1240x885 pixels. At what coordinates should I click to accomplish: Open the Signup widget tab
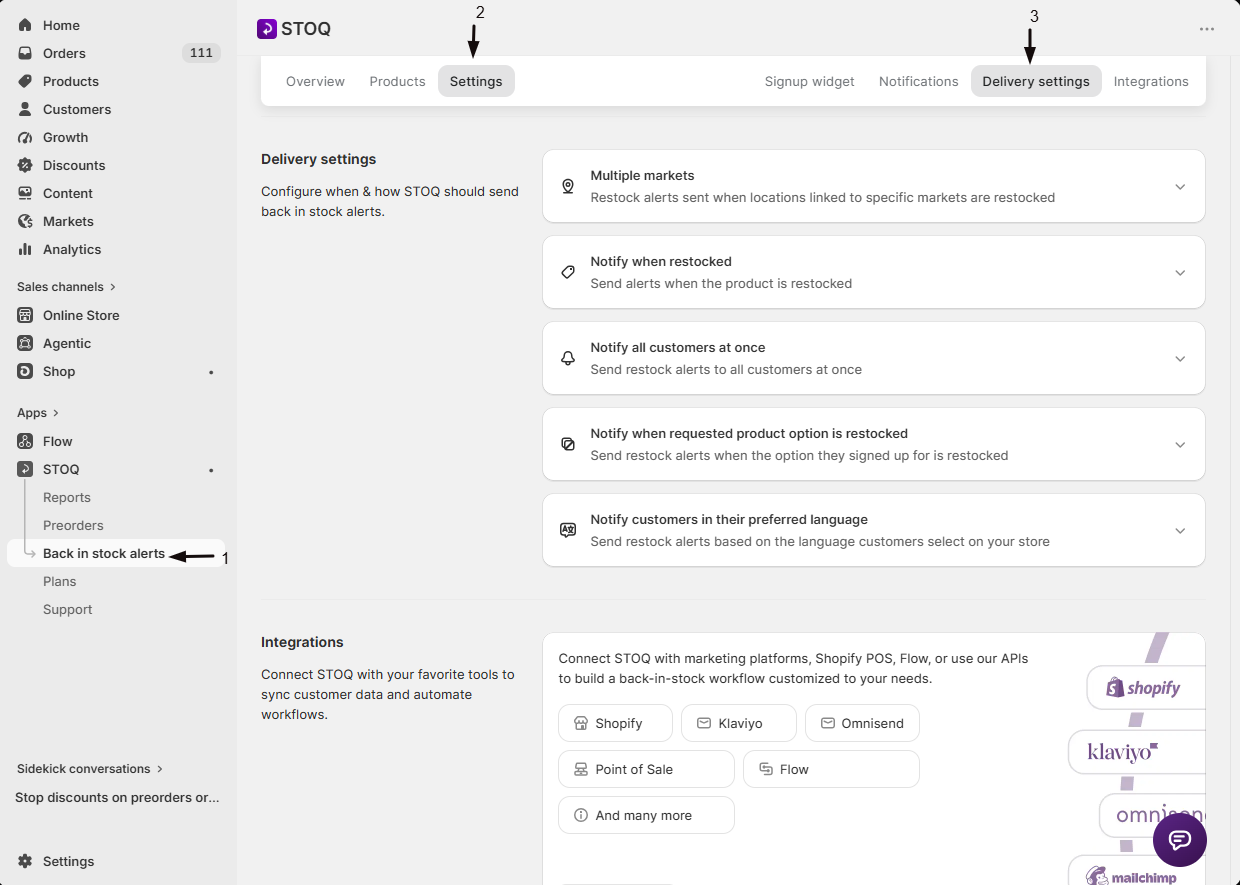click(x=809, y=81)
